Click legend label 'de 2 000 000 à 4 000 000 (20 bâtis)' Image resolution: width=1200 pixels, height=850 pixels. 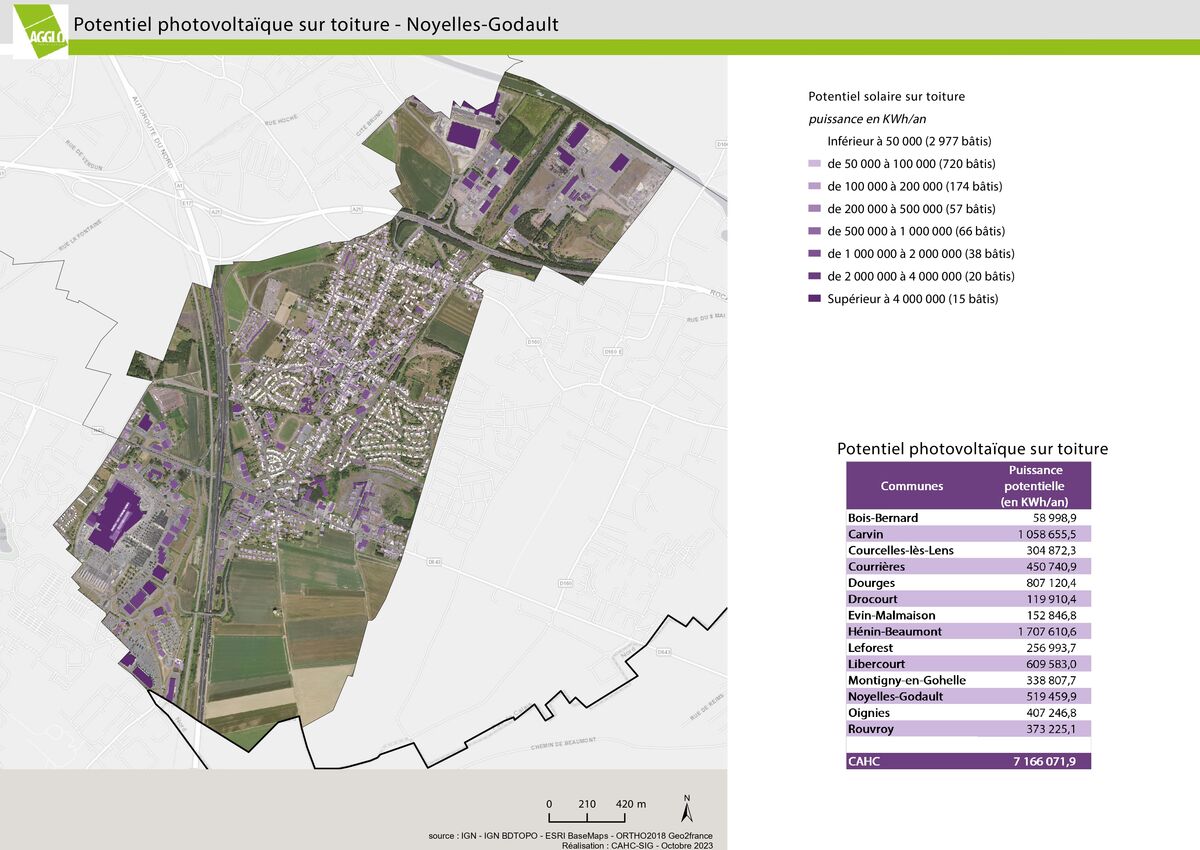pos(920,277)
